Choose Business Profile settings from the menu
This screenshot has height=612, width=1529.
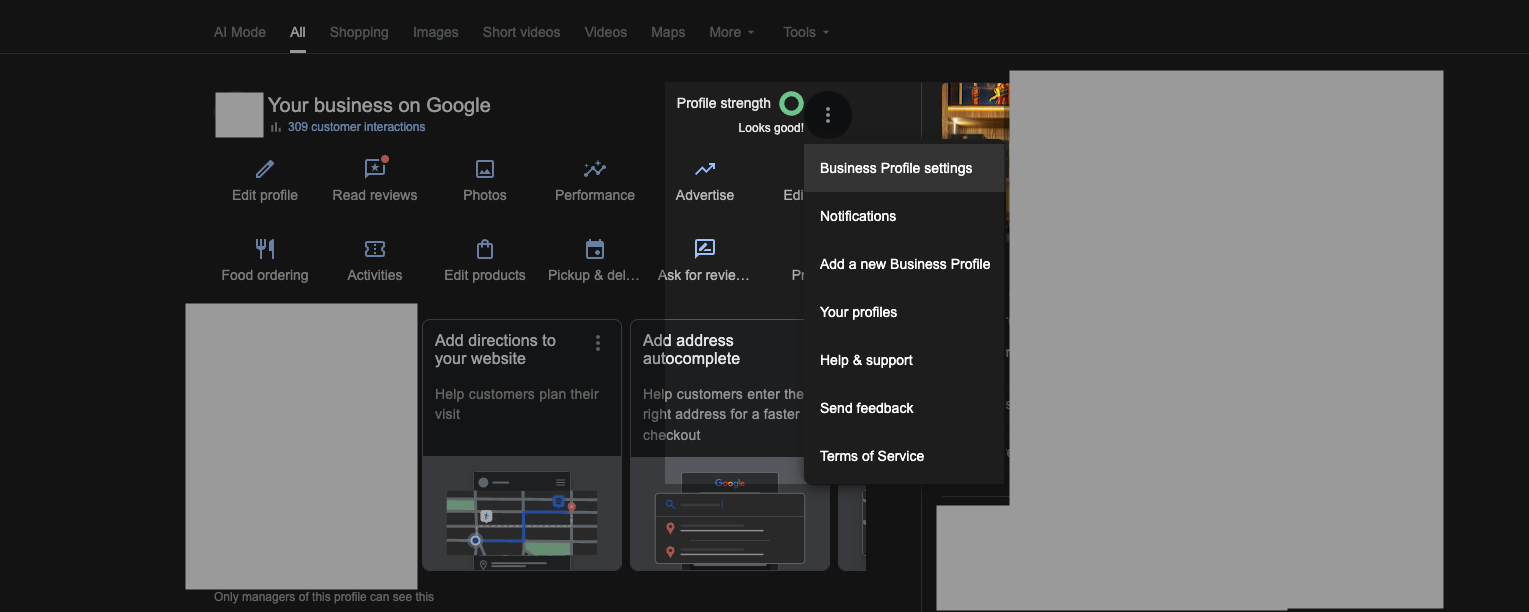895,168
